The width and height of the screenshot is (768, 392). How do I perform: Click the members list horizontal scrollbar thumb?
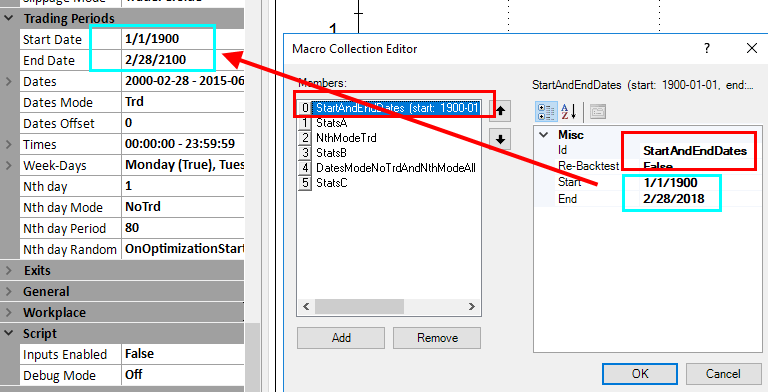[360, 307]
